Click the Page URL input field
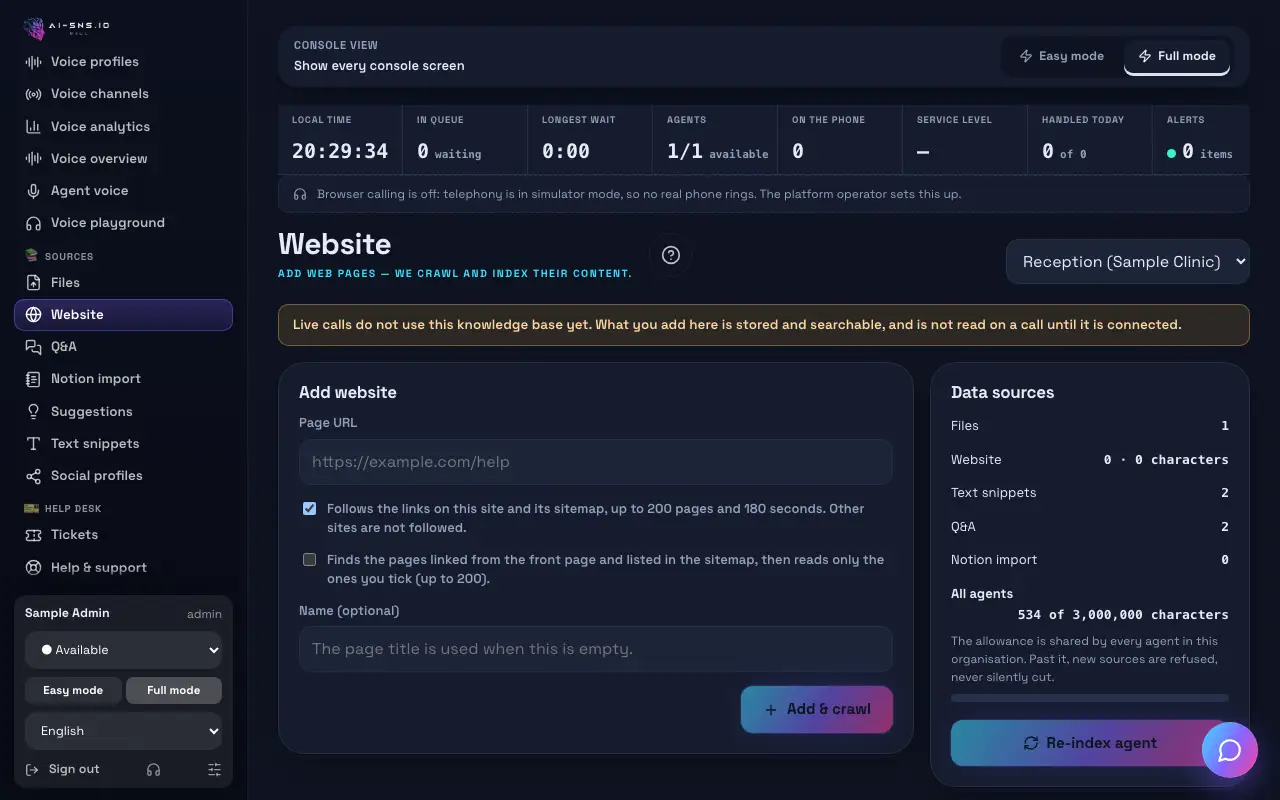 [x=595, y=462]
